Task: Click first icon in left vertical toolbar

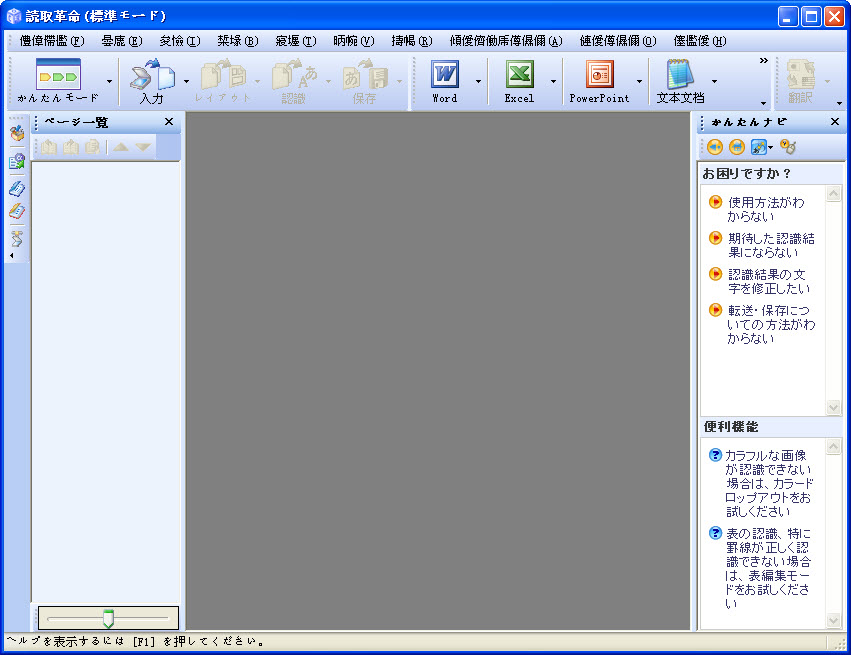Action: click(x=17, y=132)
